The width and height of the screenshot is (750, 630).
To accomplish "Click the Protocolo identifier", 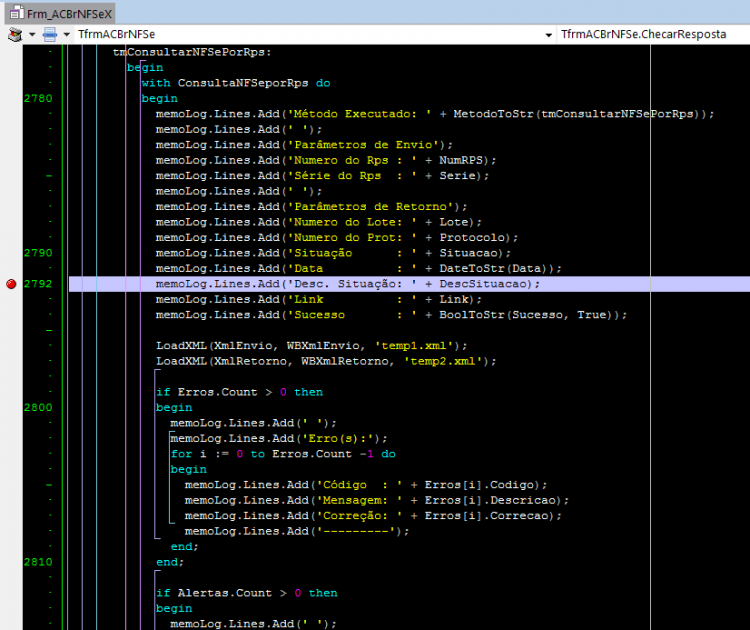I will coord(472,238).
